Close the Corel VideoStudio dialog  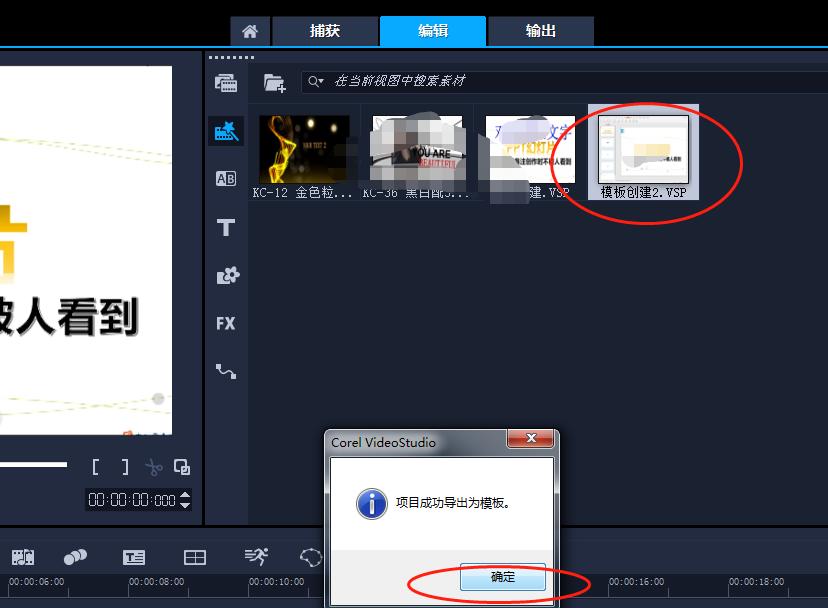tap(531, 438)
